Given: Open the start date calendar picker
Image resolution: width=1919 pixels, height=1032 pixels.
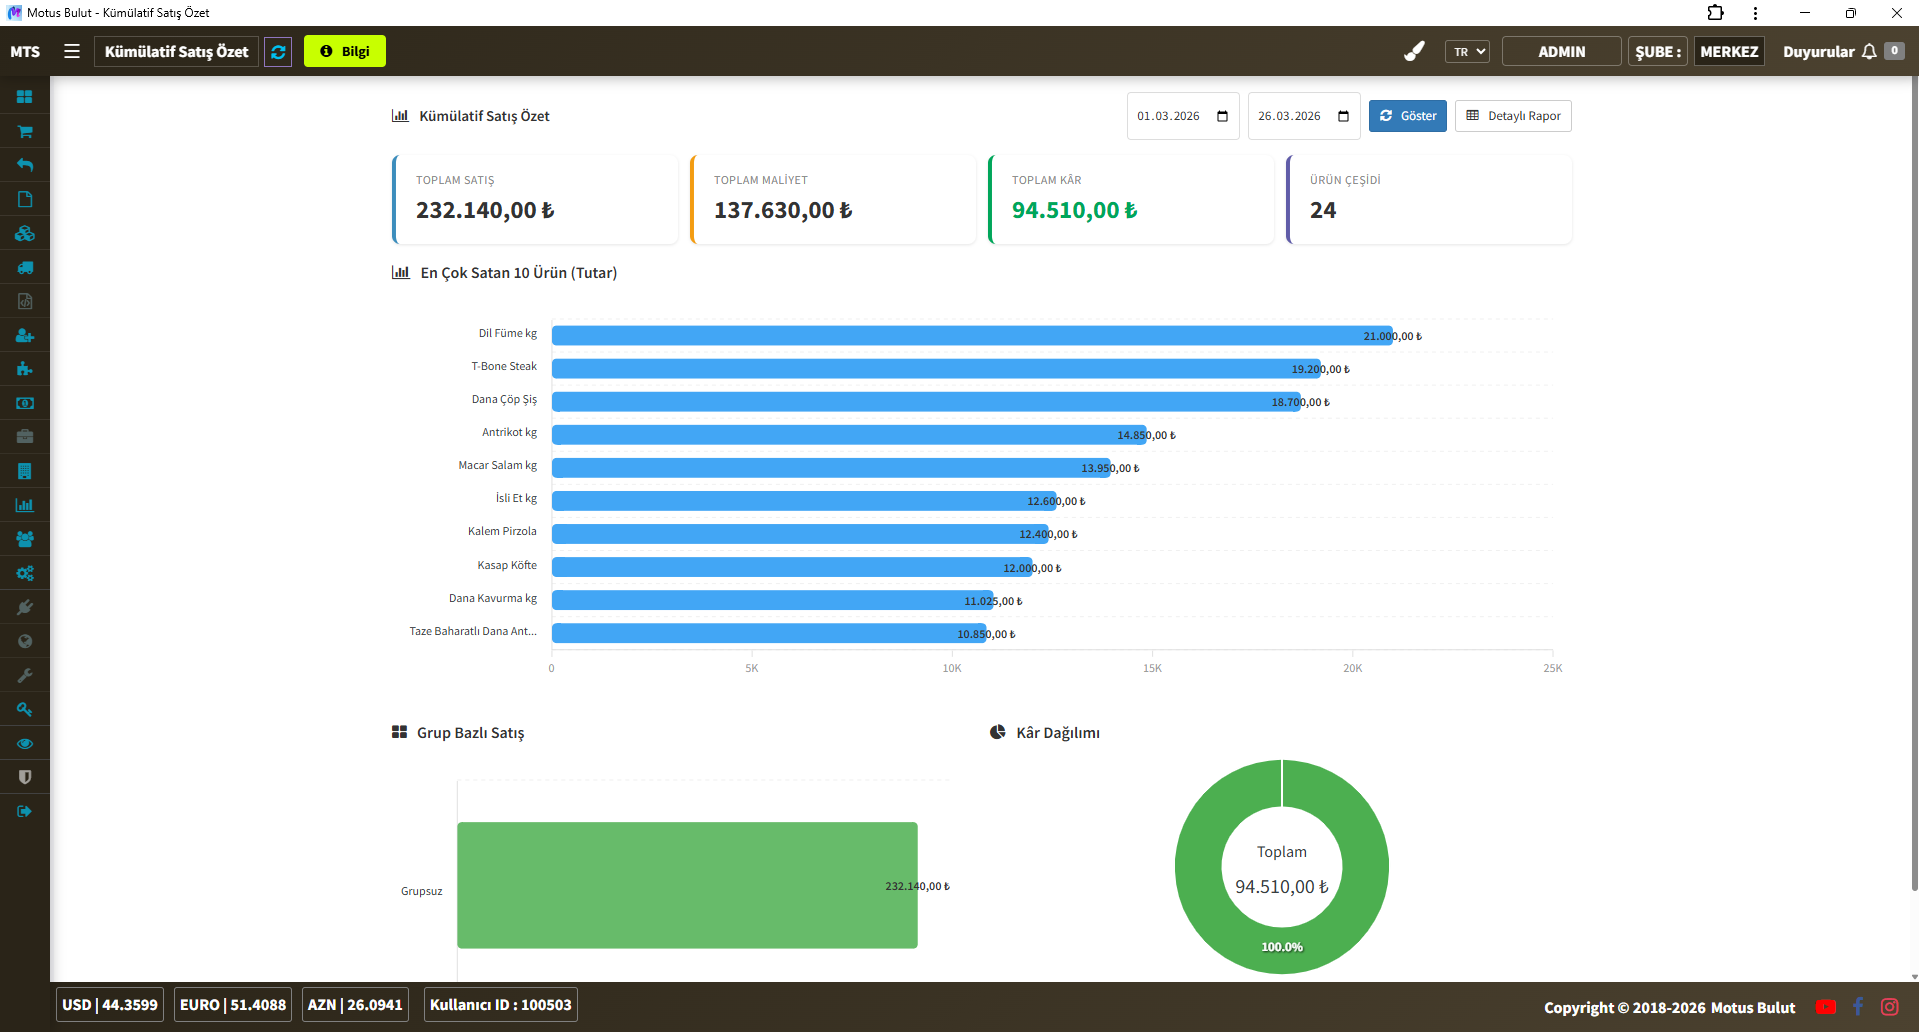Looking at the screenshot, I should [x=1222, y=116].
